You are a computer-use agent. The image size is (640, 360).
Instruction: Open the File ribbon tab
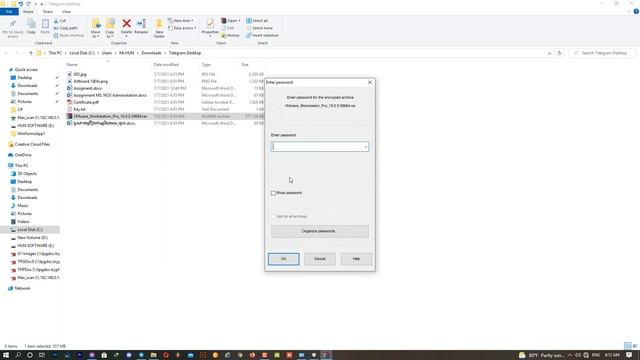(9, 12)
